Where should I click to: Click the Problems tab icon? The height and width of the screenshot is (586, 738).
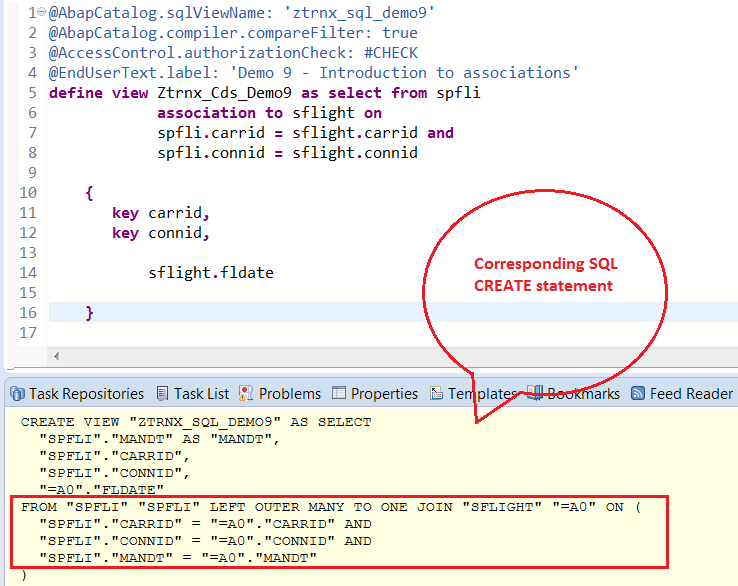[x=246, y=393]
